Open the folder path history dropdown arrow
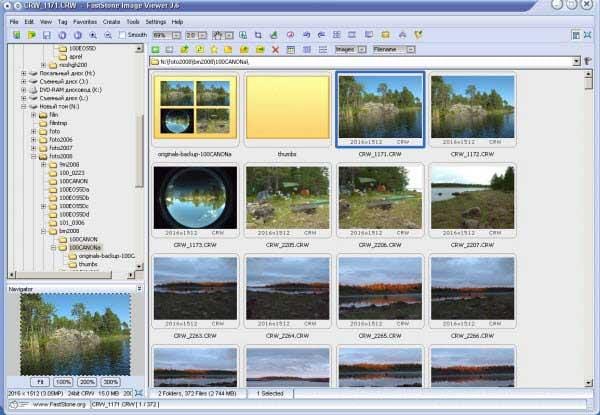Screen dimensions: 600x415 pyautogui.click(x=577, y=62)
